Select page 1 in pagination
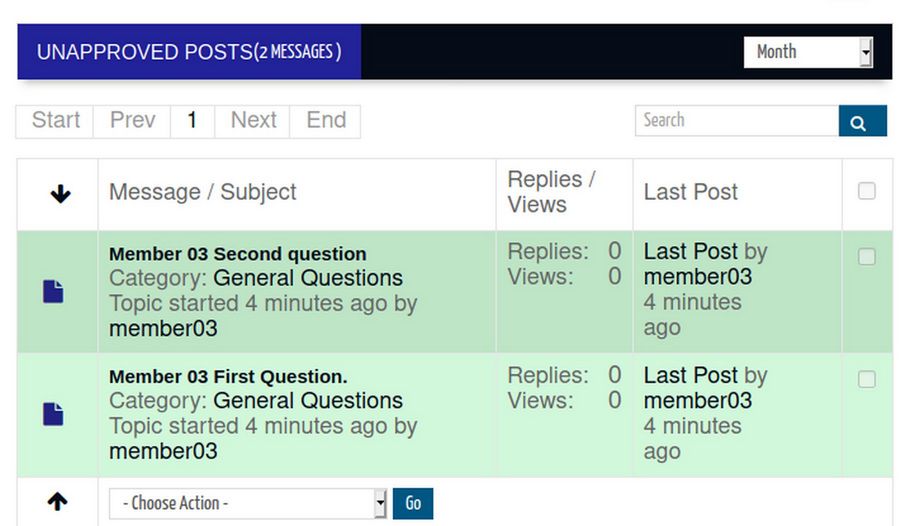 point(192,121)
